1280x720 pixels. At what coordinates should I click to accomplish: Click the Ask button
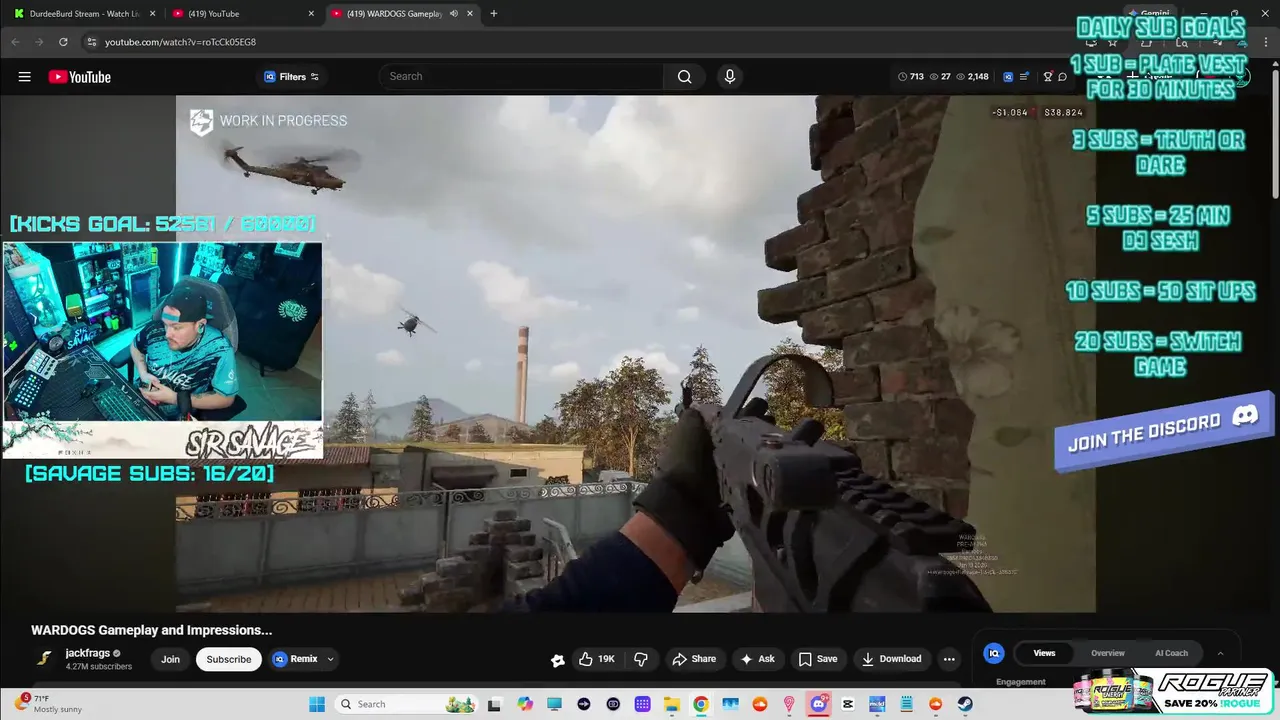point(757,659)
